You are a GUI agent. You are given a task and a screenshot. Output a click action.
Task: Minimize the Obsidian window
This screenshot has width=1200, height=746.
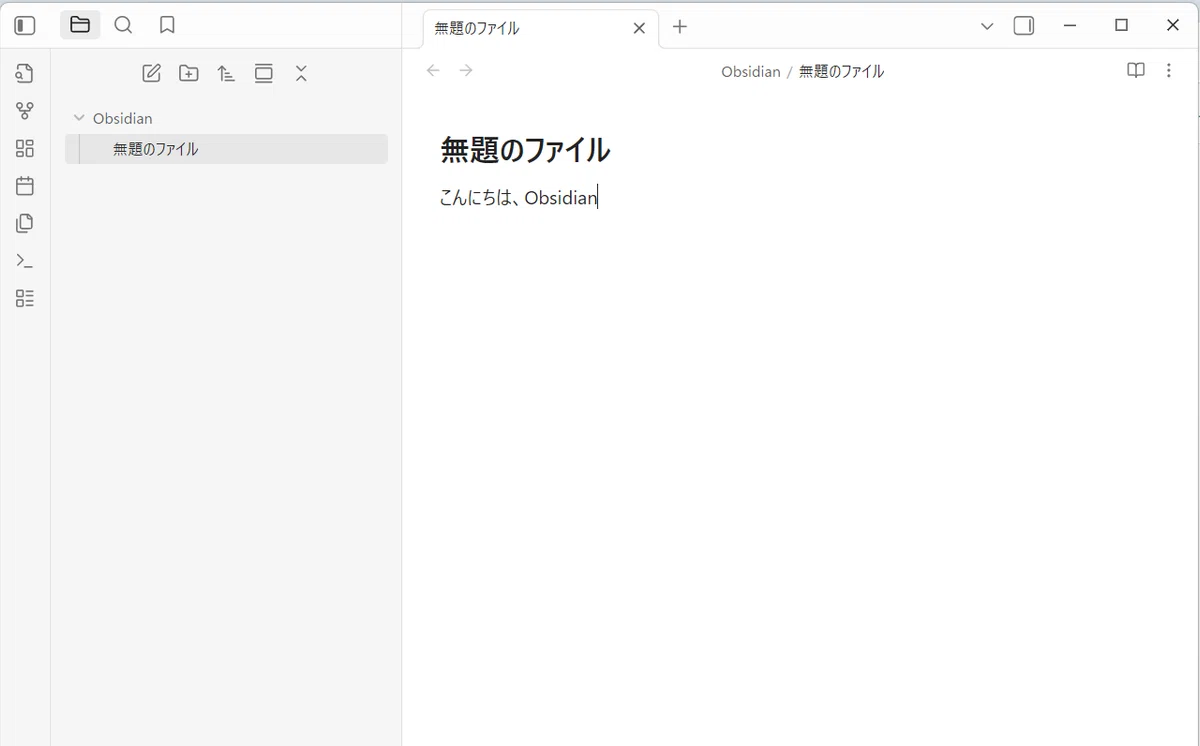pyautogui.click(x=1070, y=25)
